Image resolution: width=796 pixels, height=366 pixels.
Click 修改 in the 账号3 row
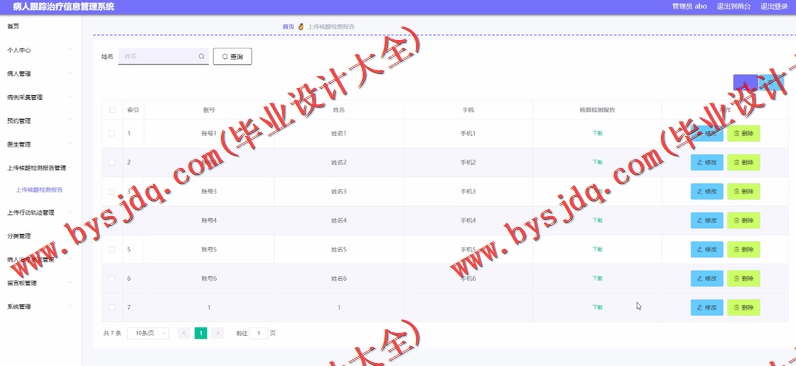point(707,191)
